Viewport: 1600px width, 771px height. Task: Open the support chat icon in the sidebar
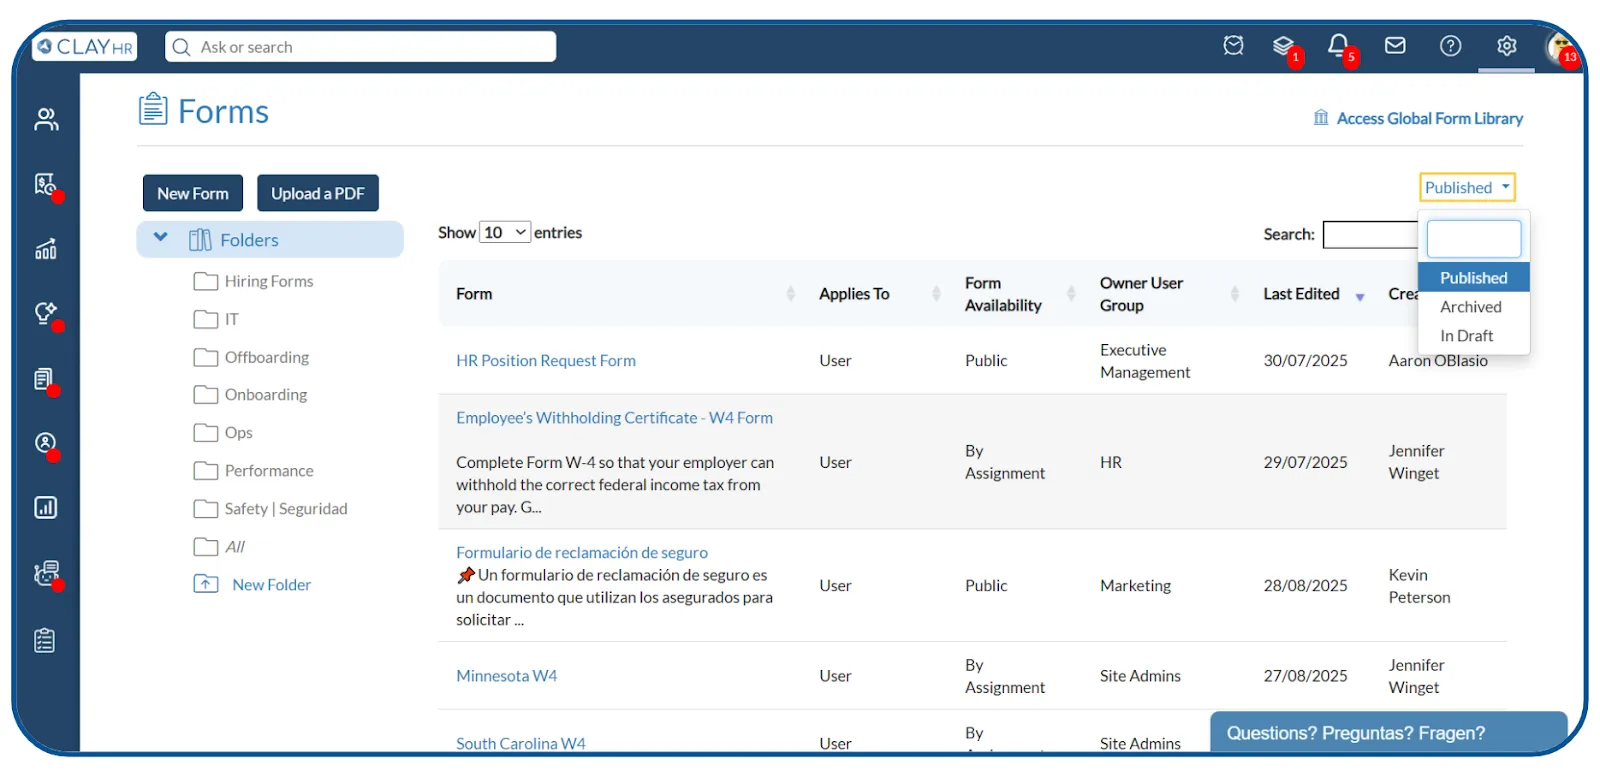(x=46, y=573)
